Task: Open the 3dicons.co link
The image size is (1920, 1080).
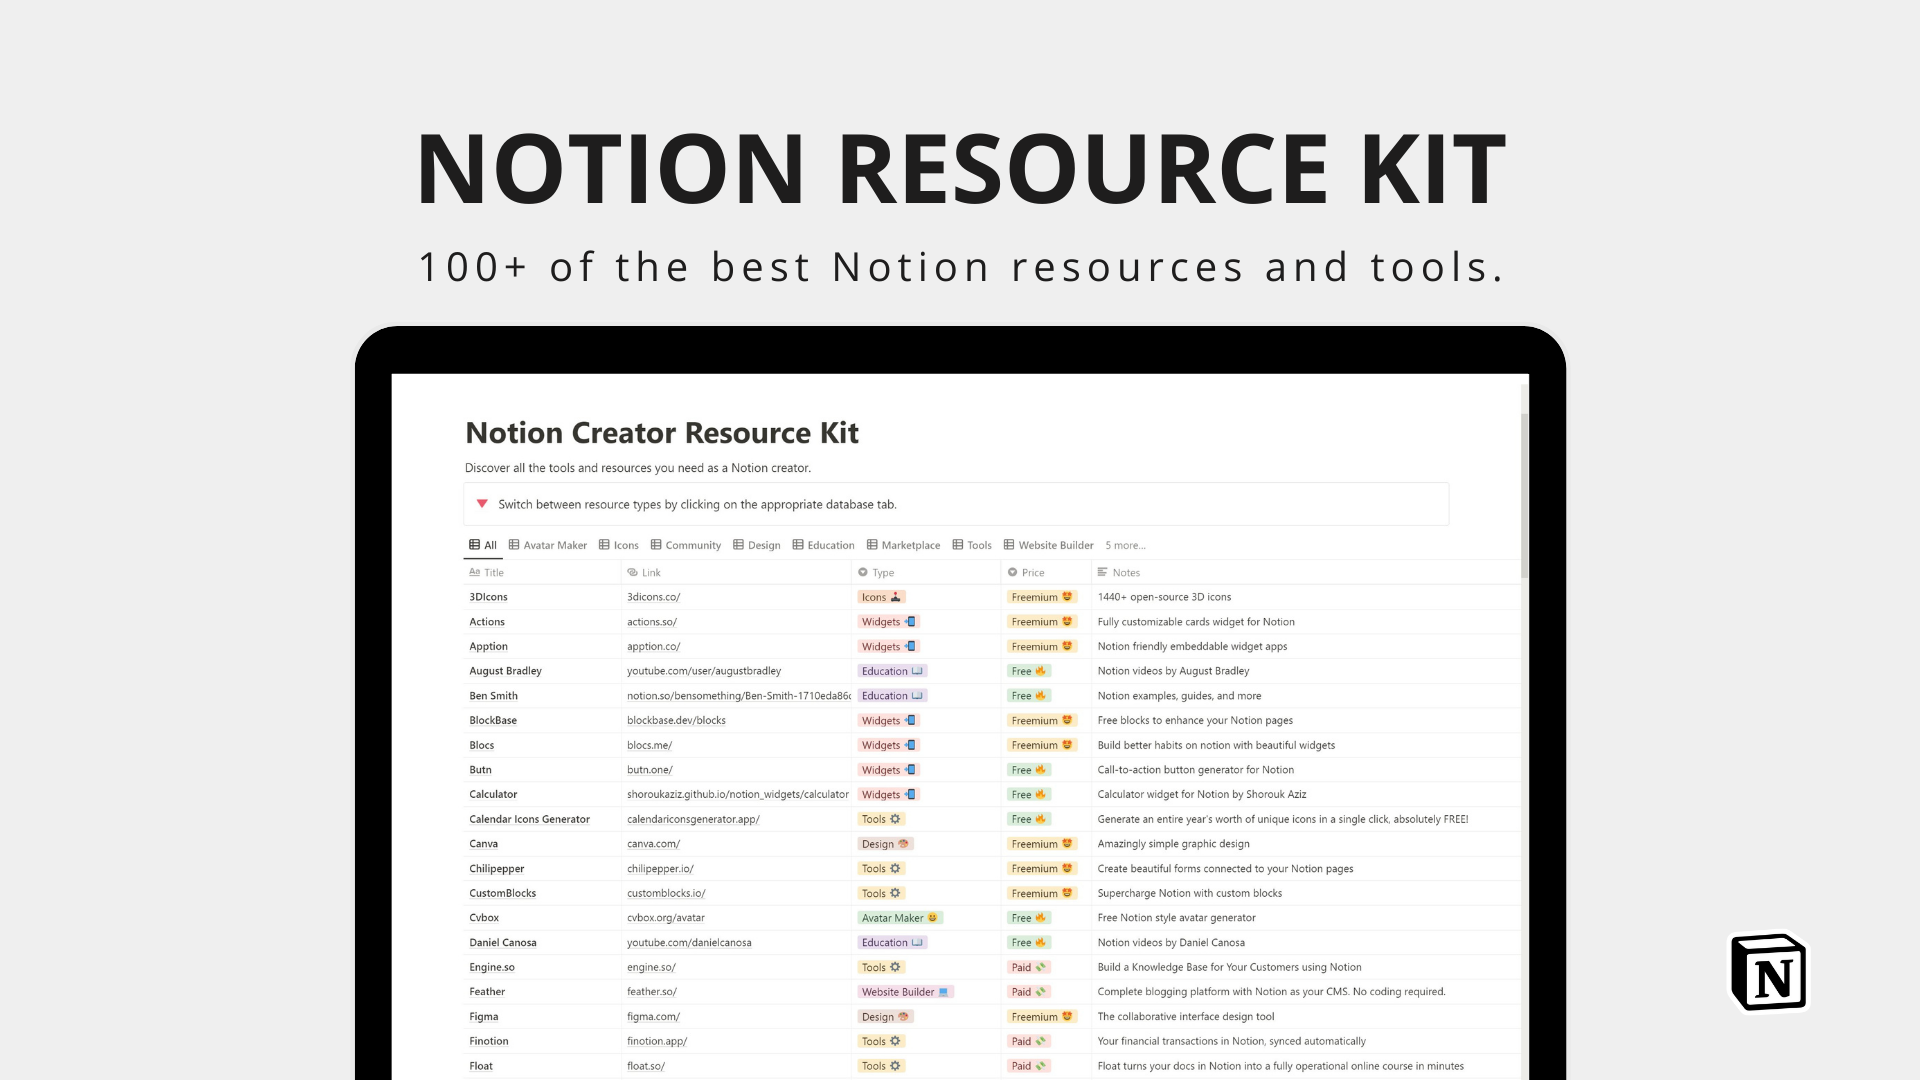Action: (x=653, y=596)
